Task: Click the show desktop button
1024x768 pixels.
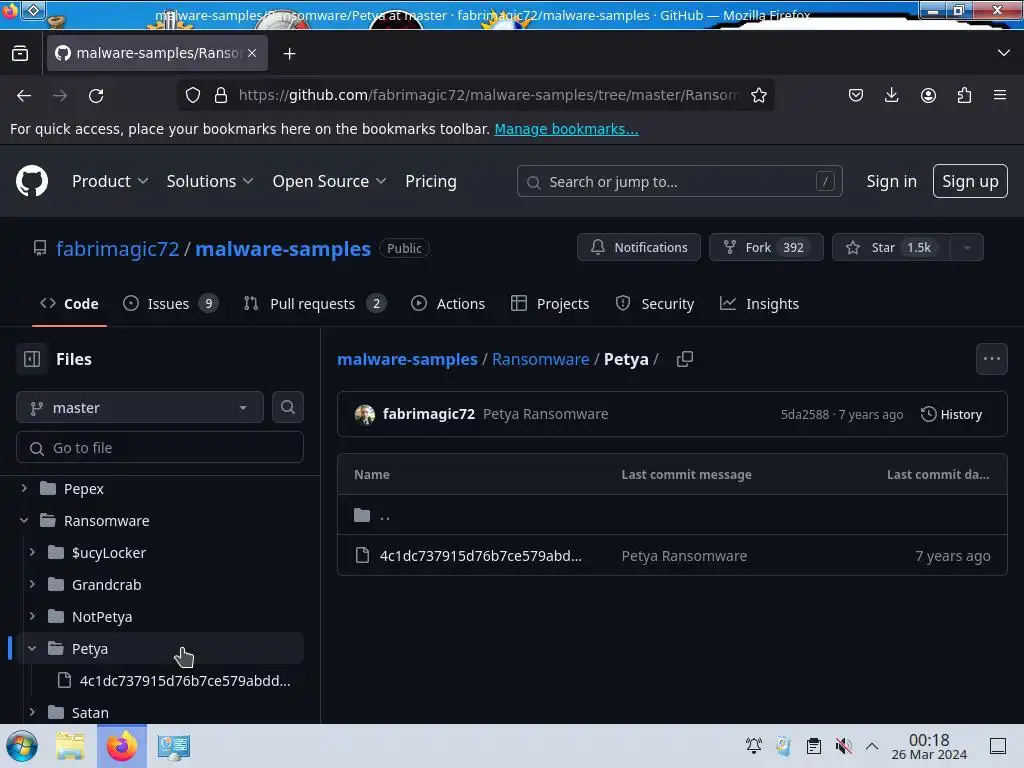Action: pos(997,746)
